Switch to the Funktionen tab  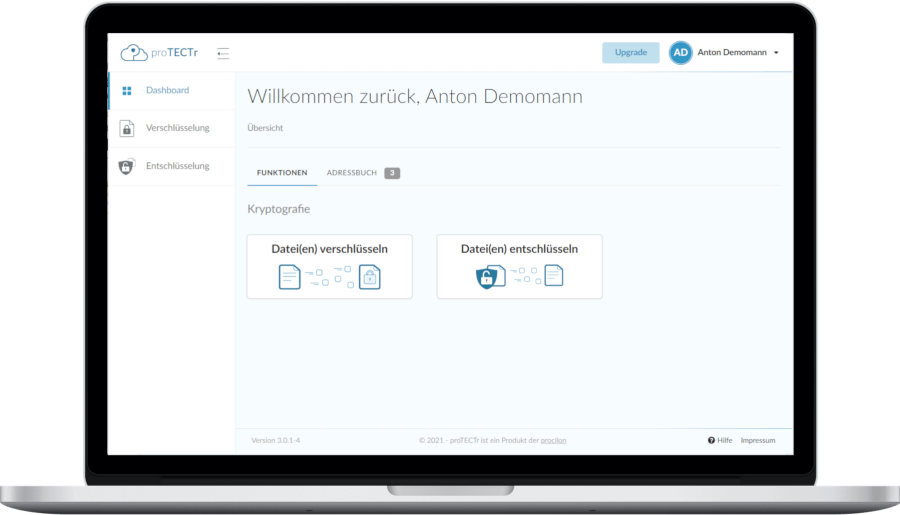[282, 173]
